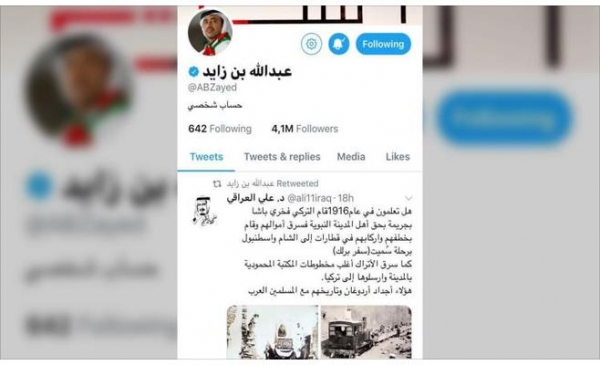
Task: Switch to Tweets & replies tab
Action: [282, 157]
